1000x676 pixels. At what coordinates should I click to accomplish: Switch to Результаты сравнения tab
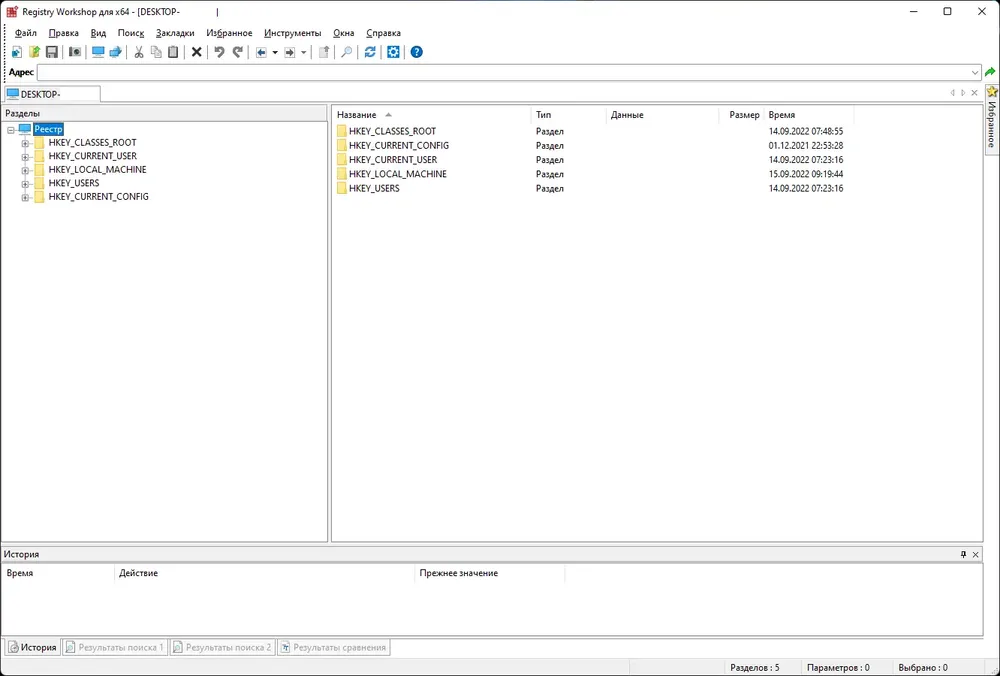[334, 647]
